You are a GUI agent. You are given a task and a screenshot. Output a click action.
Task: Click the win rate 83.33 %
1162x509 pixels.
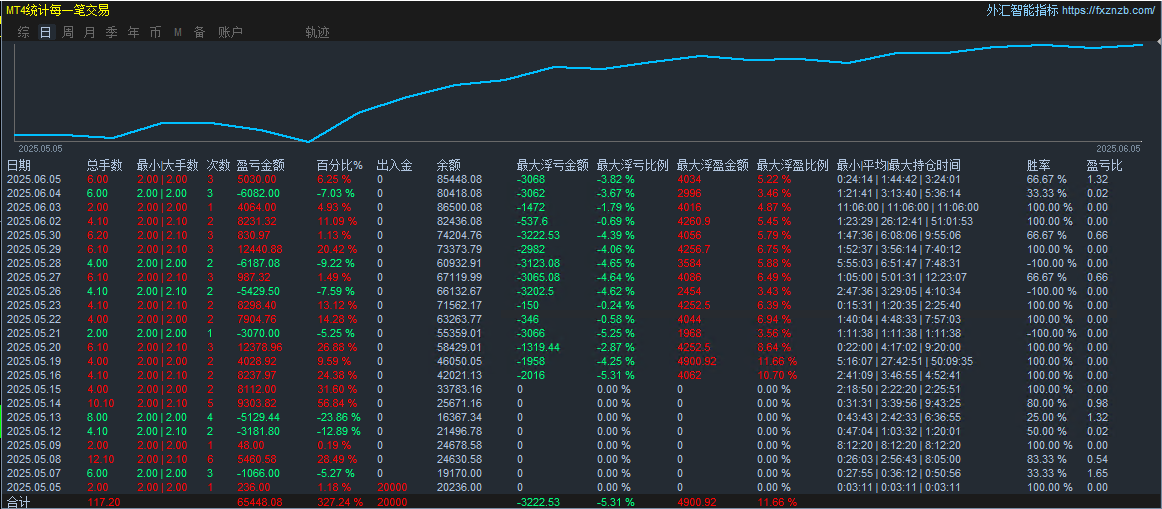coord(1046,459)
